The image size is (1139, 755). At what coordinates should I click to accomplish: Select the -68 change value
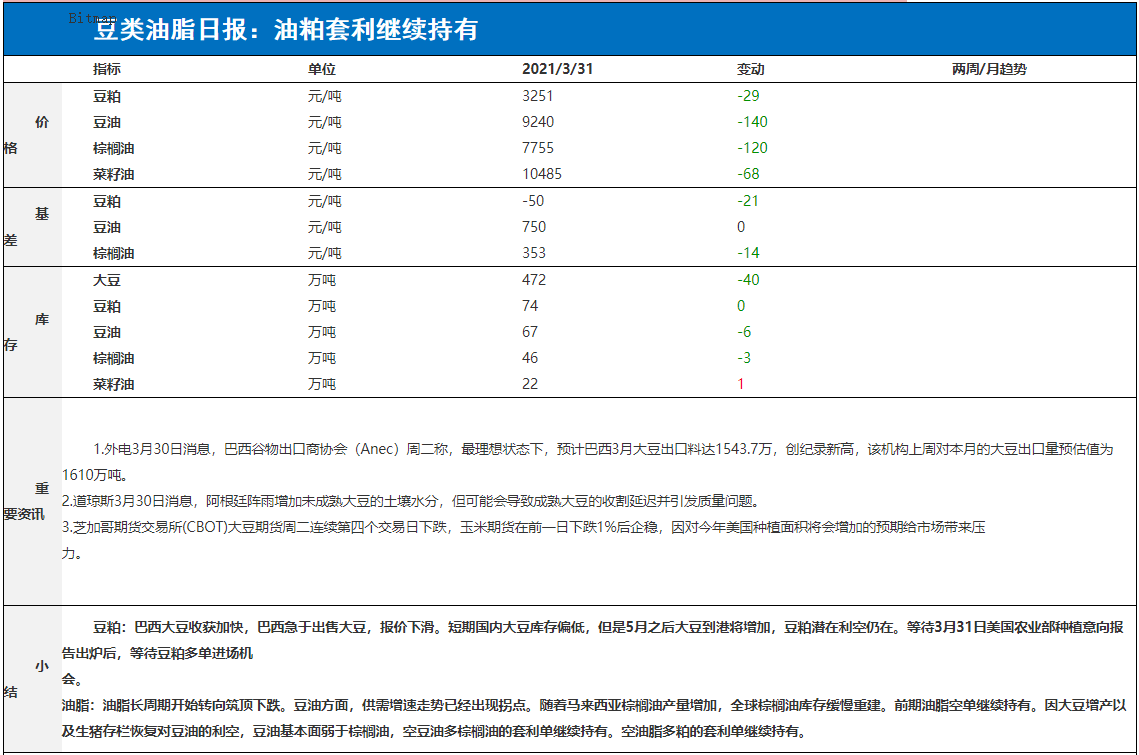pos(748,174)
